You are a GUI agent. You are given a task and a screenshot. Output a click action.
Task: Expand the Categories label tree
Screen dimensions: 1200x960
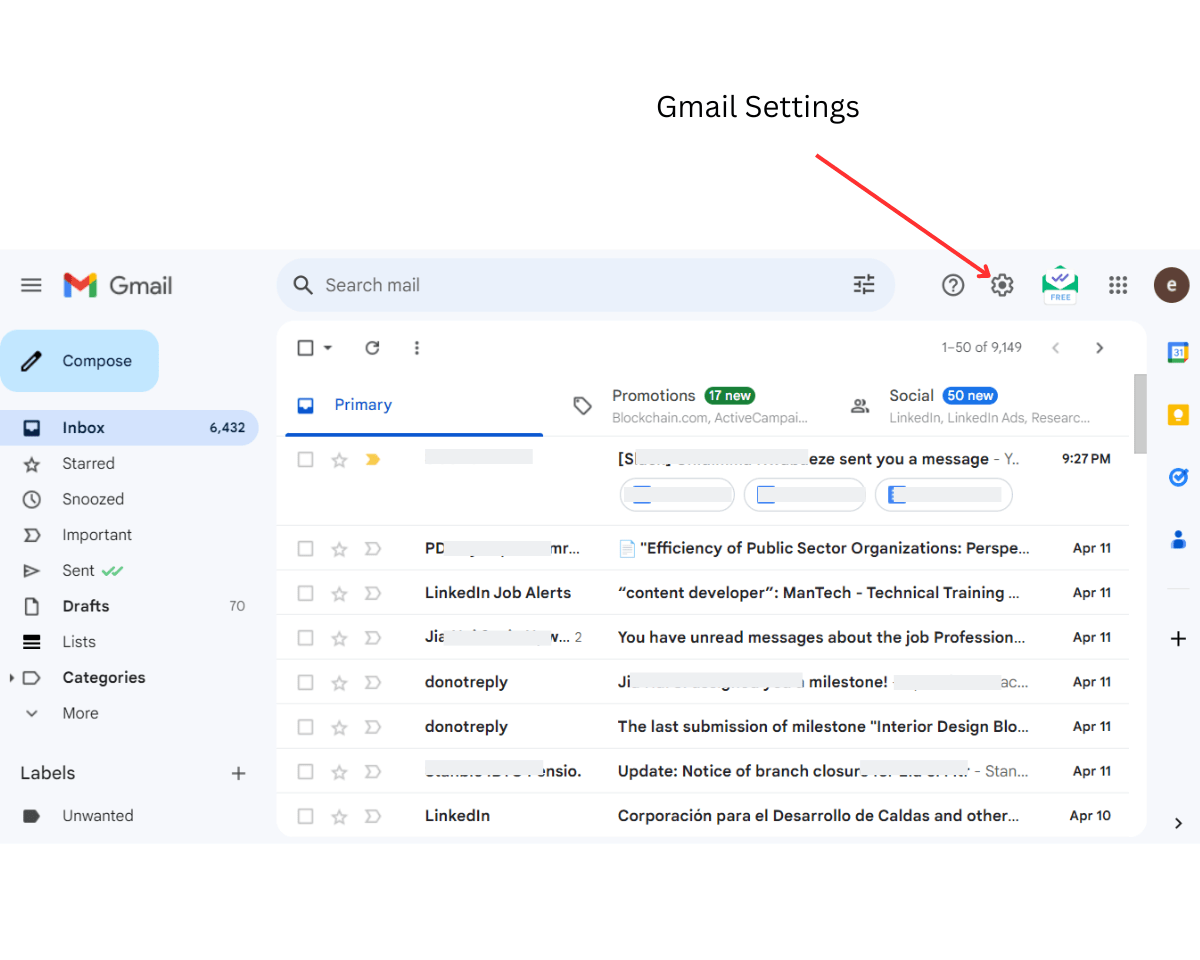[11, 678]
